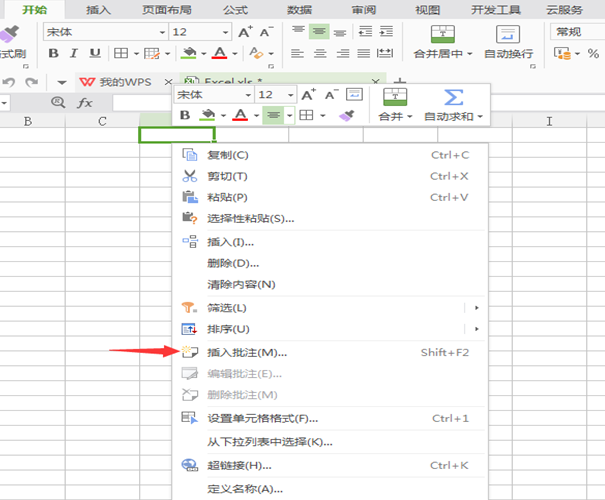Open the Insert ribbon tab

[x=98, y=10]
